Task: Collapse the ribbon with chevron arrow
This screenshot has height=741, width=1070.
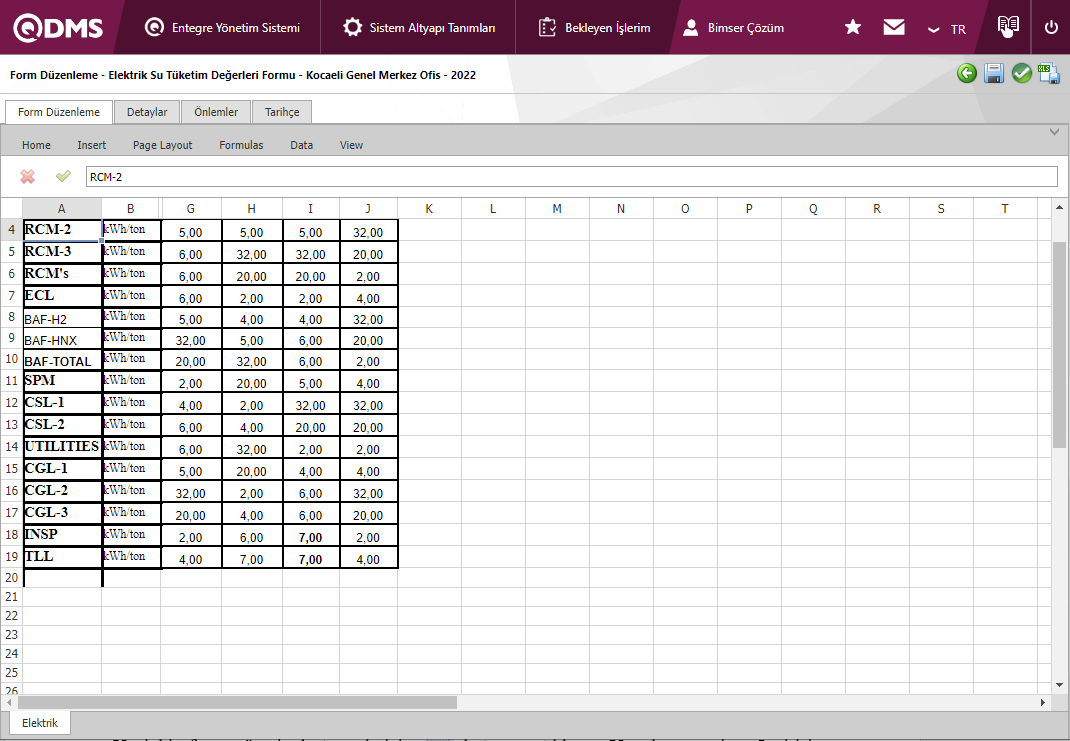Action: [1054, 132]
